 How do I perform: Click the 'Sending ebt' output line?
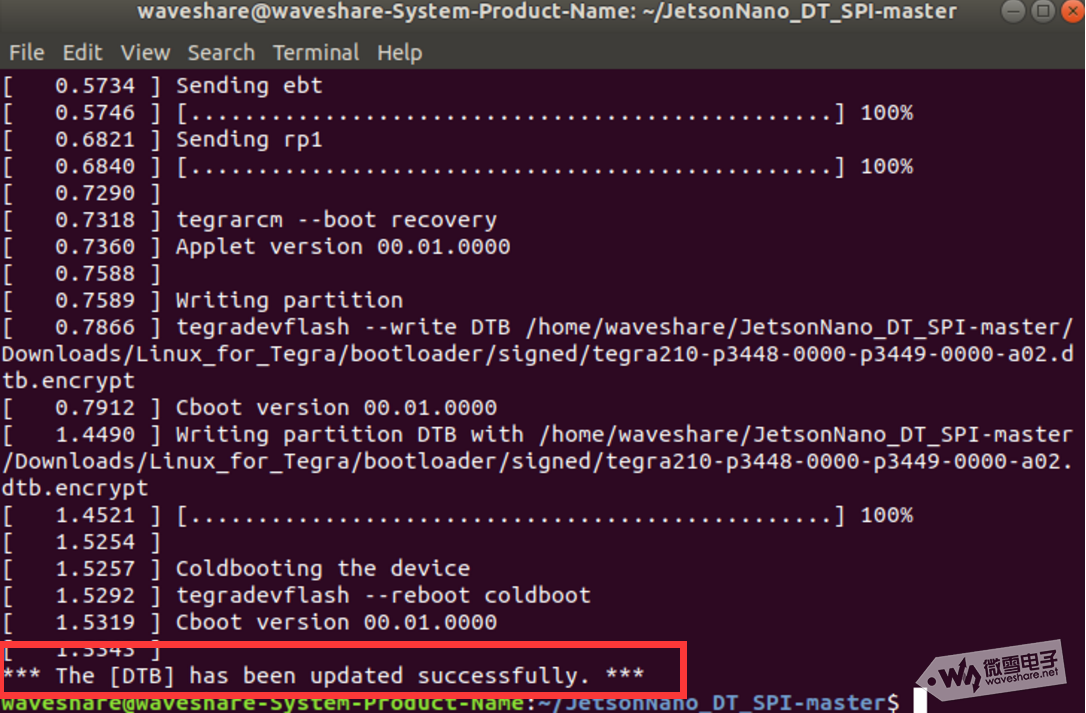249,86
